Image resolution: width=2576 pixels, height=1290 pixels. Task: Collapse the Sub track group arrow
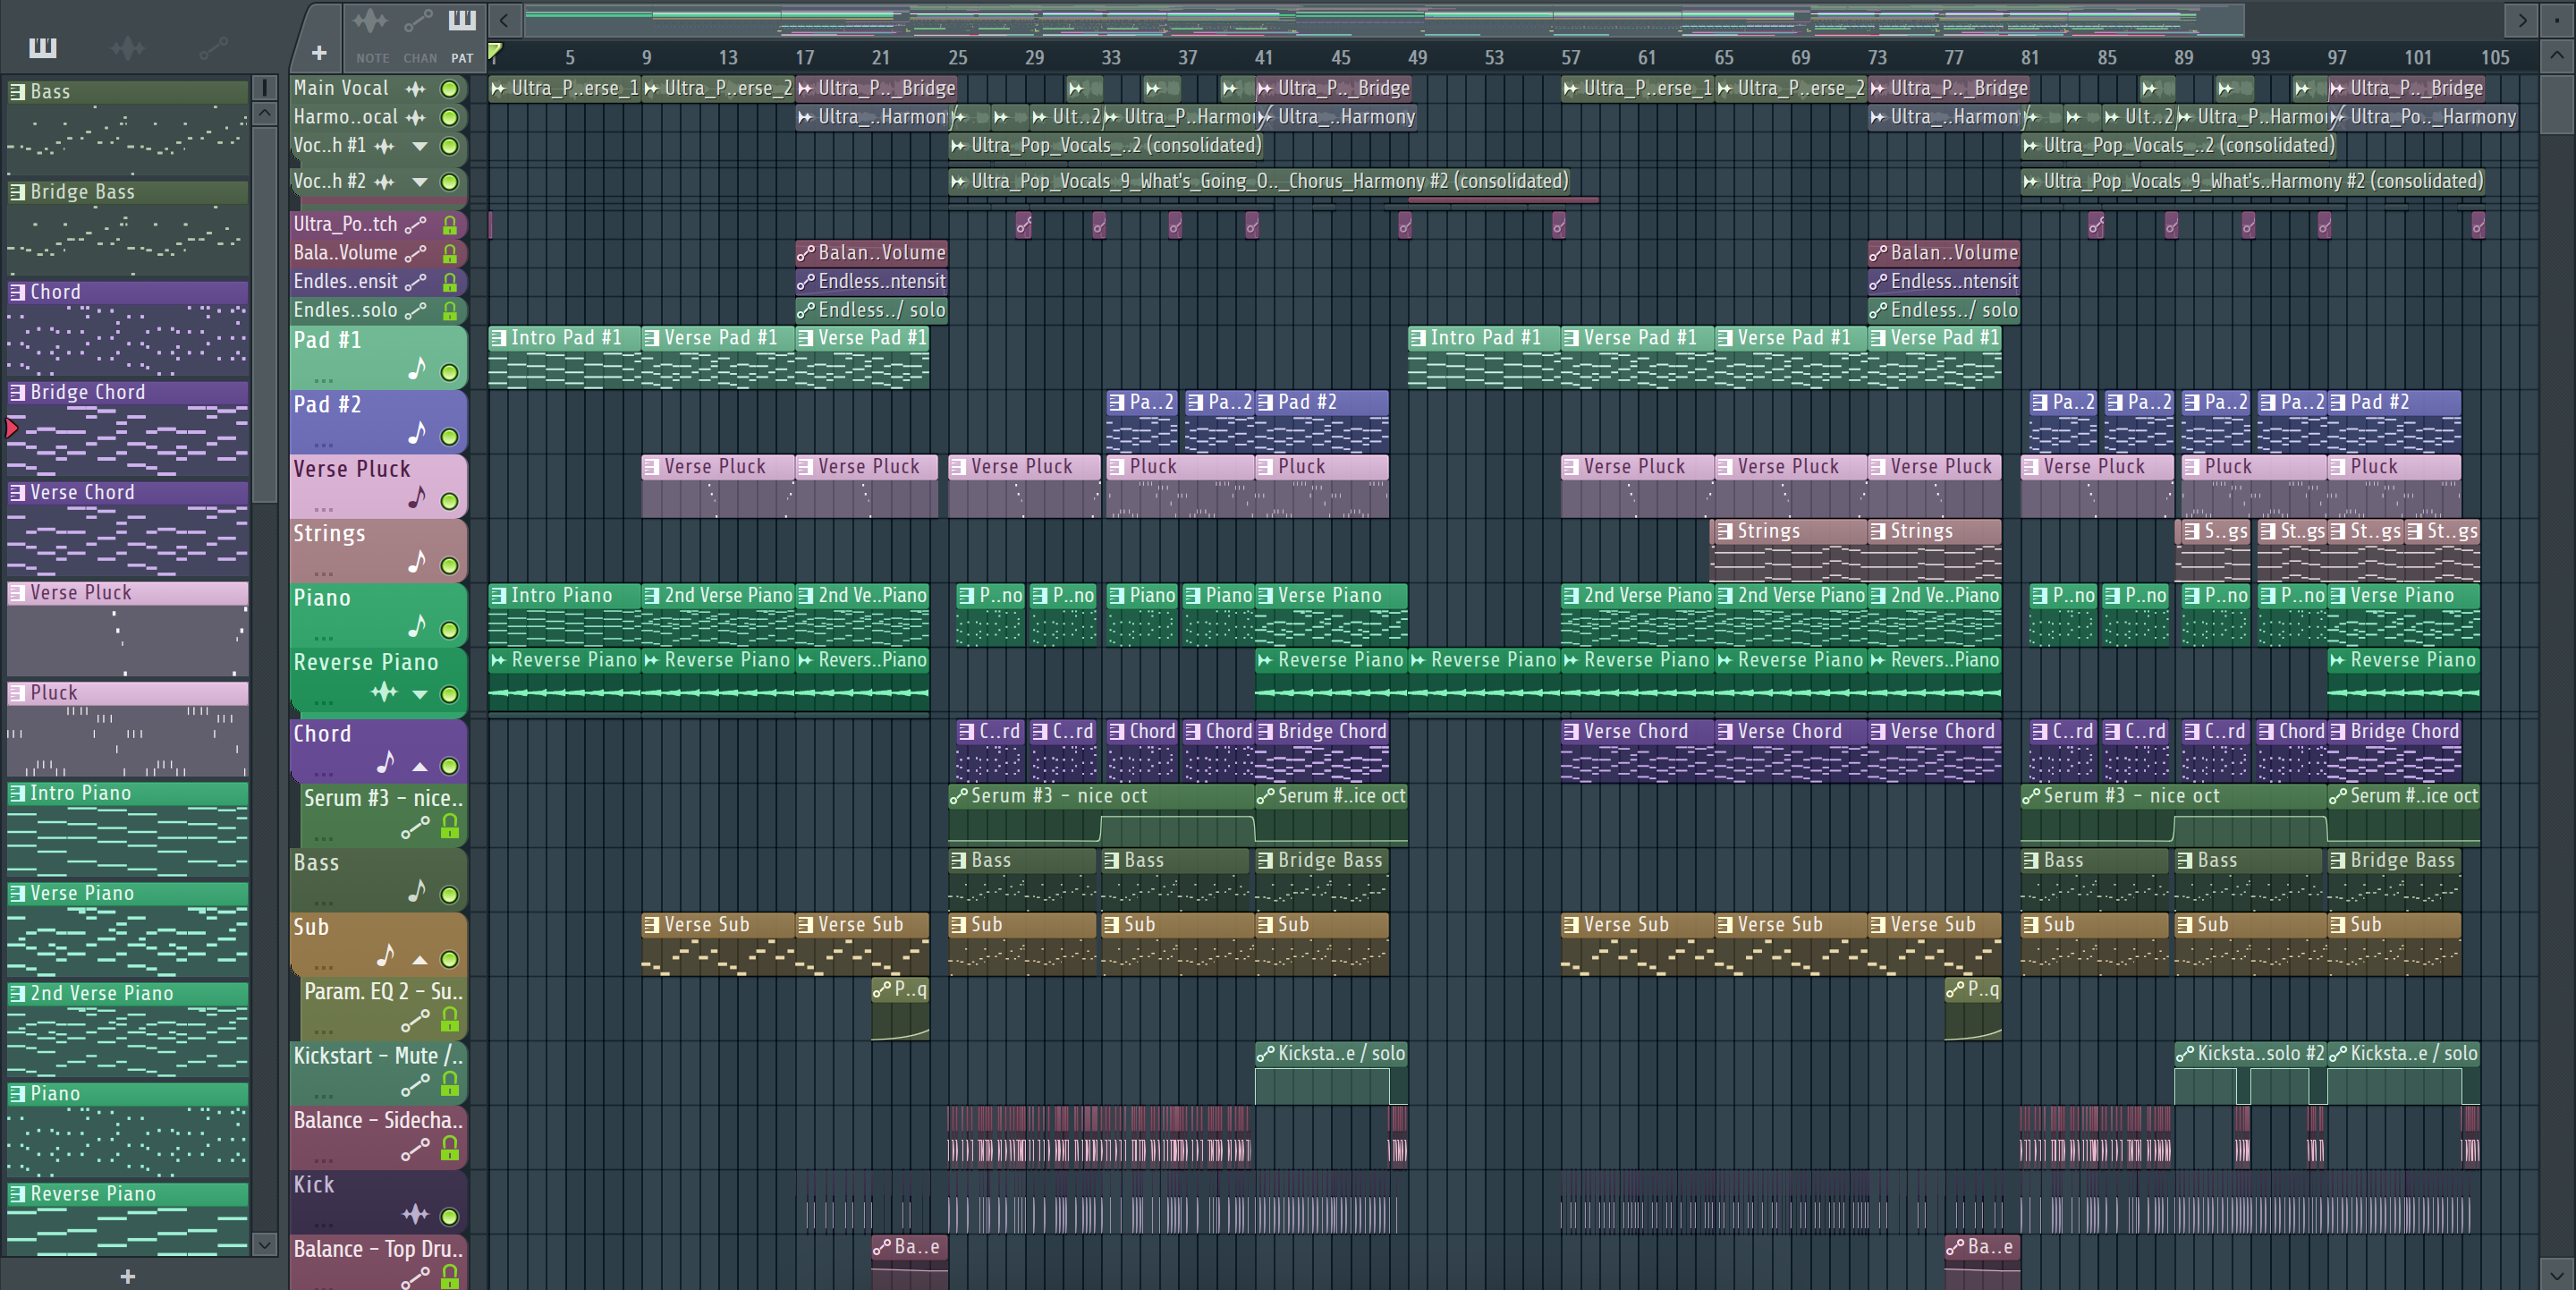click(x=420, y=960)
